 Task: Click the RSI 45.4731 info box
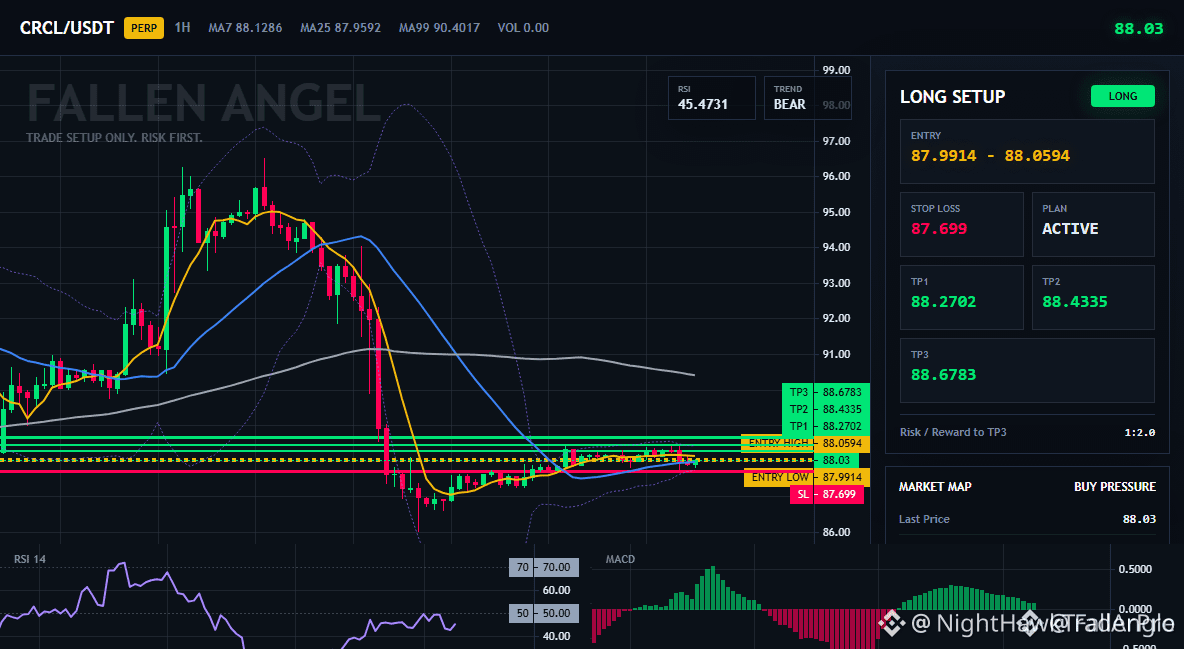(711, 97)
